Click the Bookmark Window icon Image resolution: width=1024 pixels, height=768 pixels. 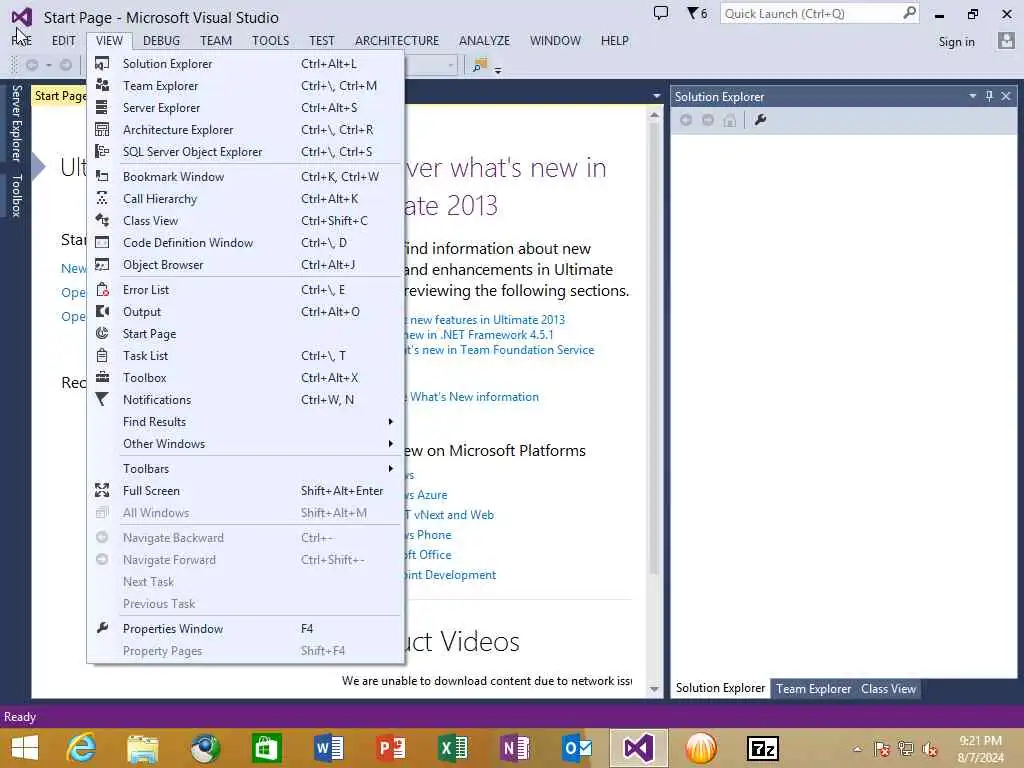[x=102, y=176]
